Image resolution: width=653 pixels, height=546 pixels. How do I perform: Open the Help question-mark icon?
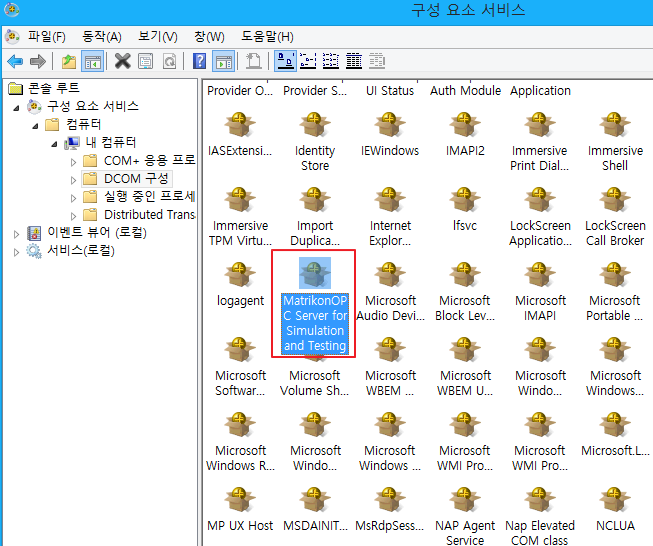[199, 62]
